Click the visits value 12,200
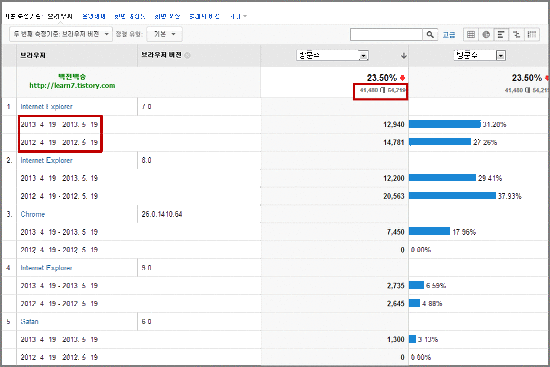The height and width of the screenshot is (367, 550). point(394,178)
